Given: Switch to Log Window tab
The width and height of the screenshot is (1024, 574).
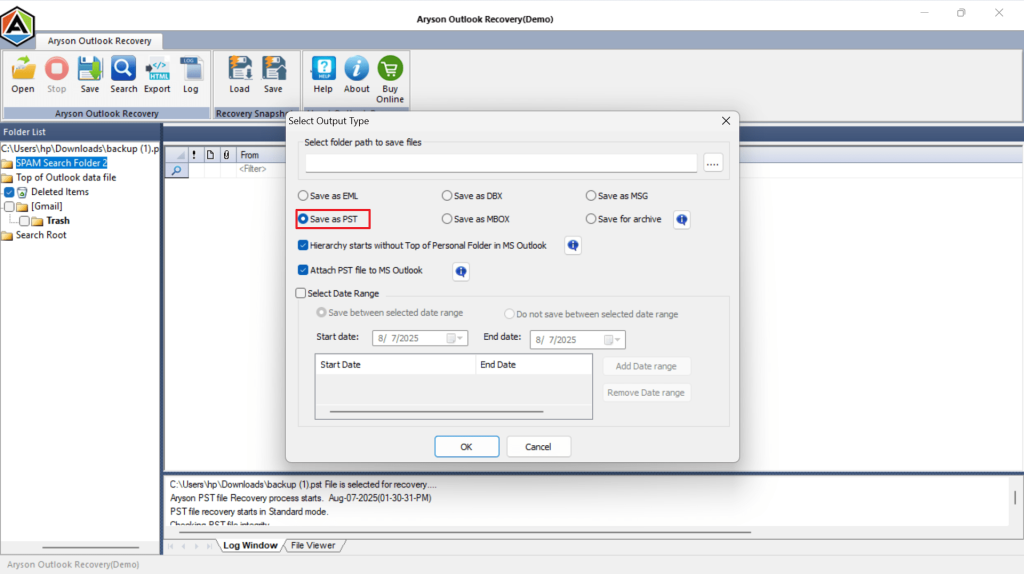Looking at the screenshot, I should click(x=250, y=545).
